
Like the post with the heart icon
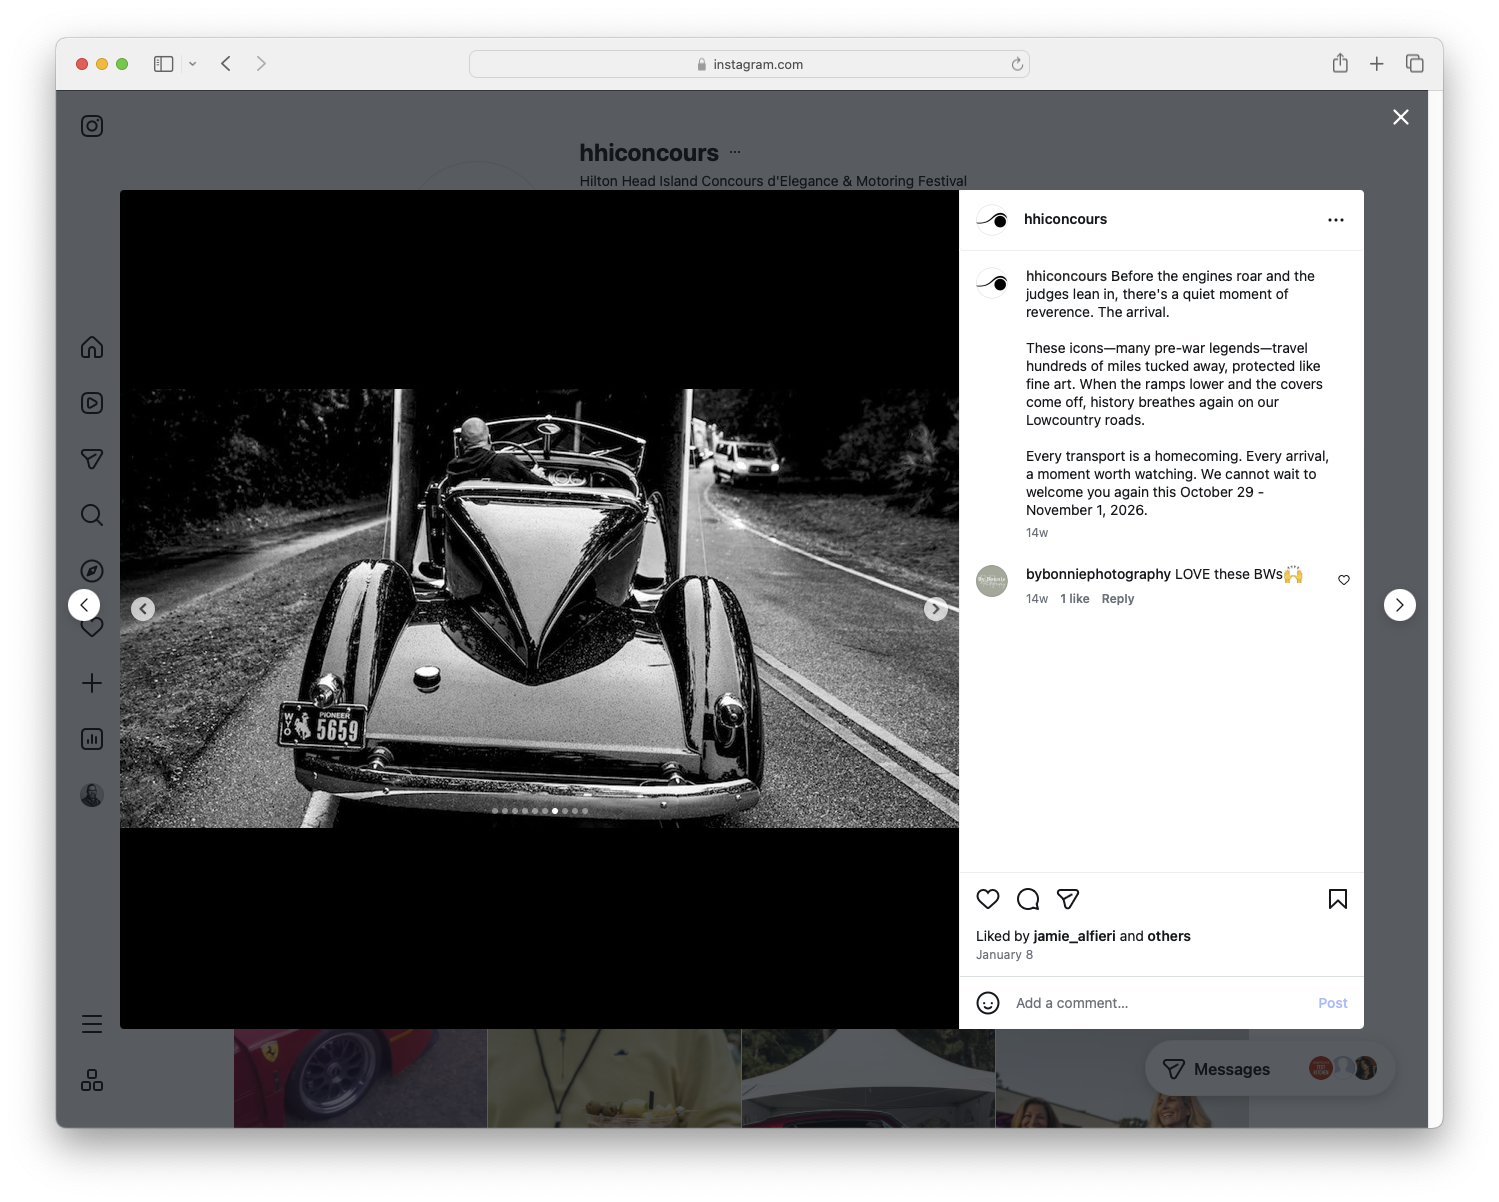coord(987,899)
